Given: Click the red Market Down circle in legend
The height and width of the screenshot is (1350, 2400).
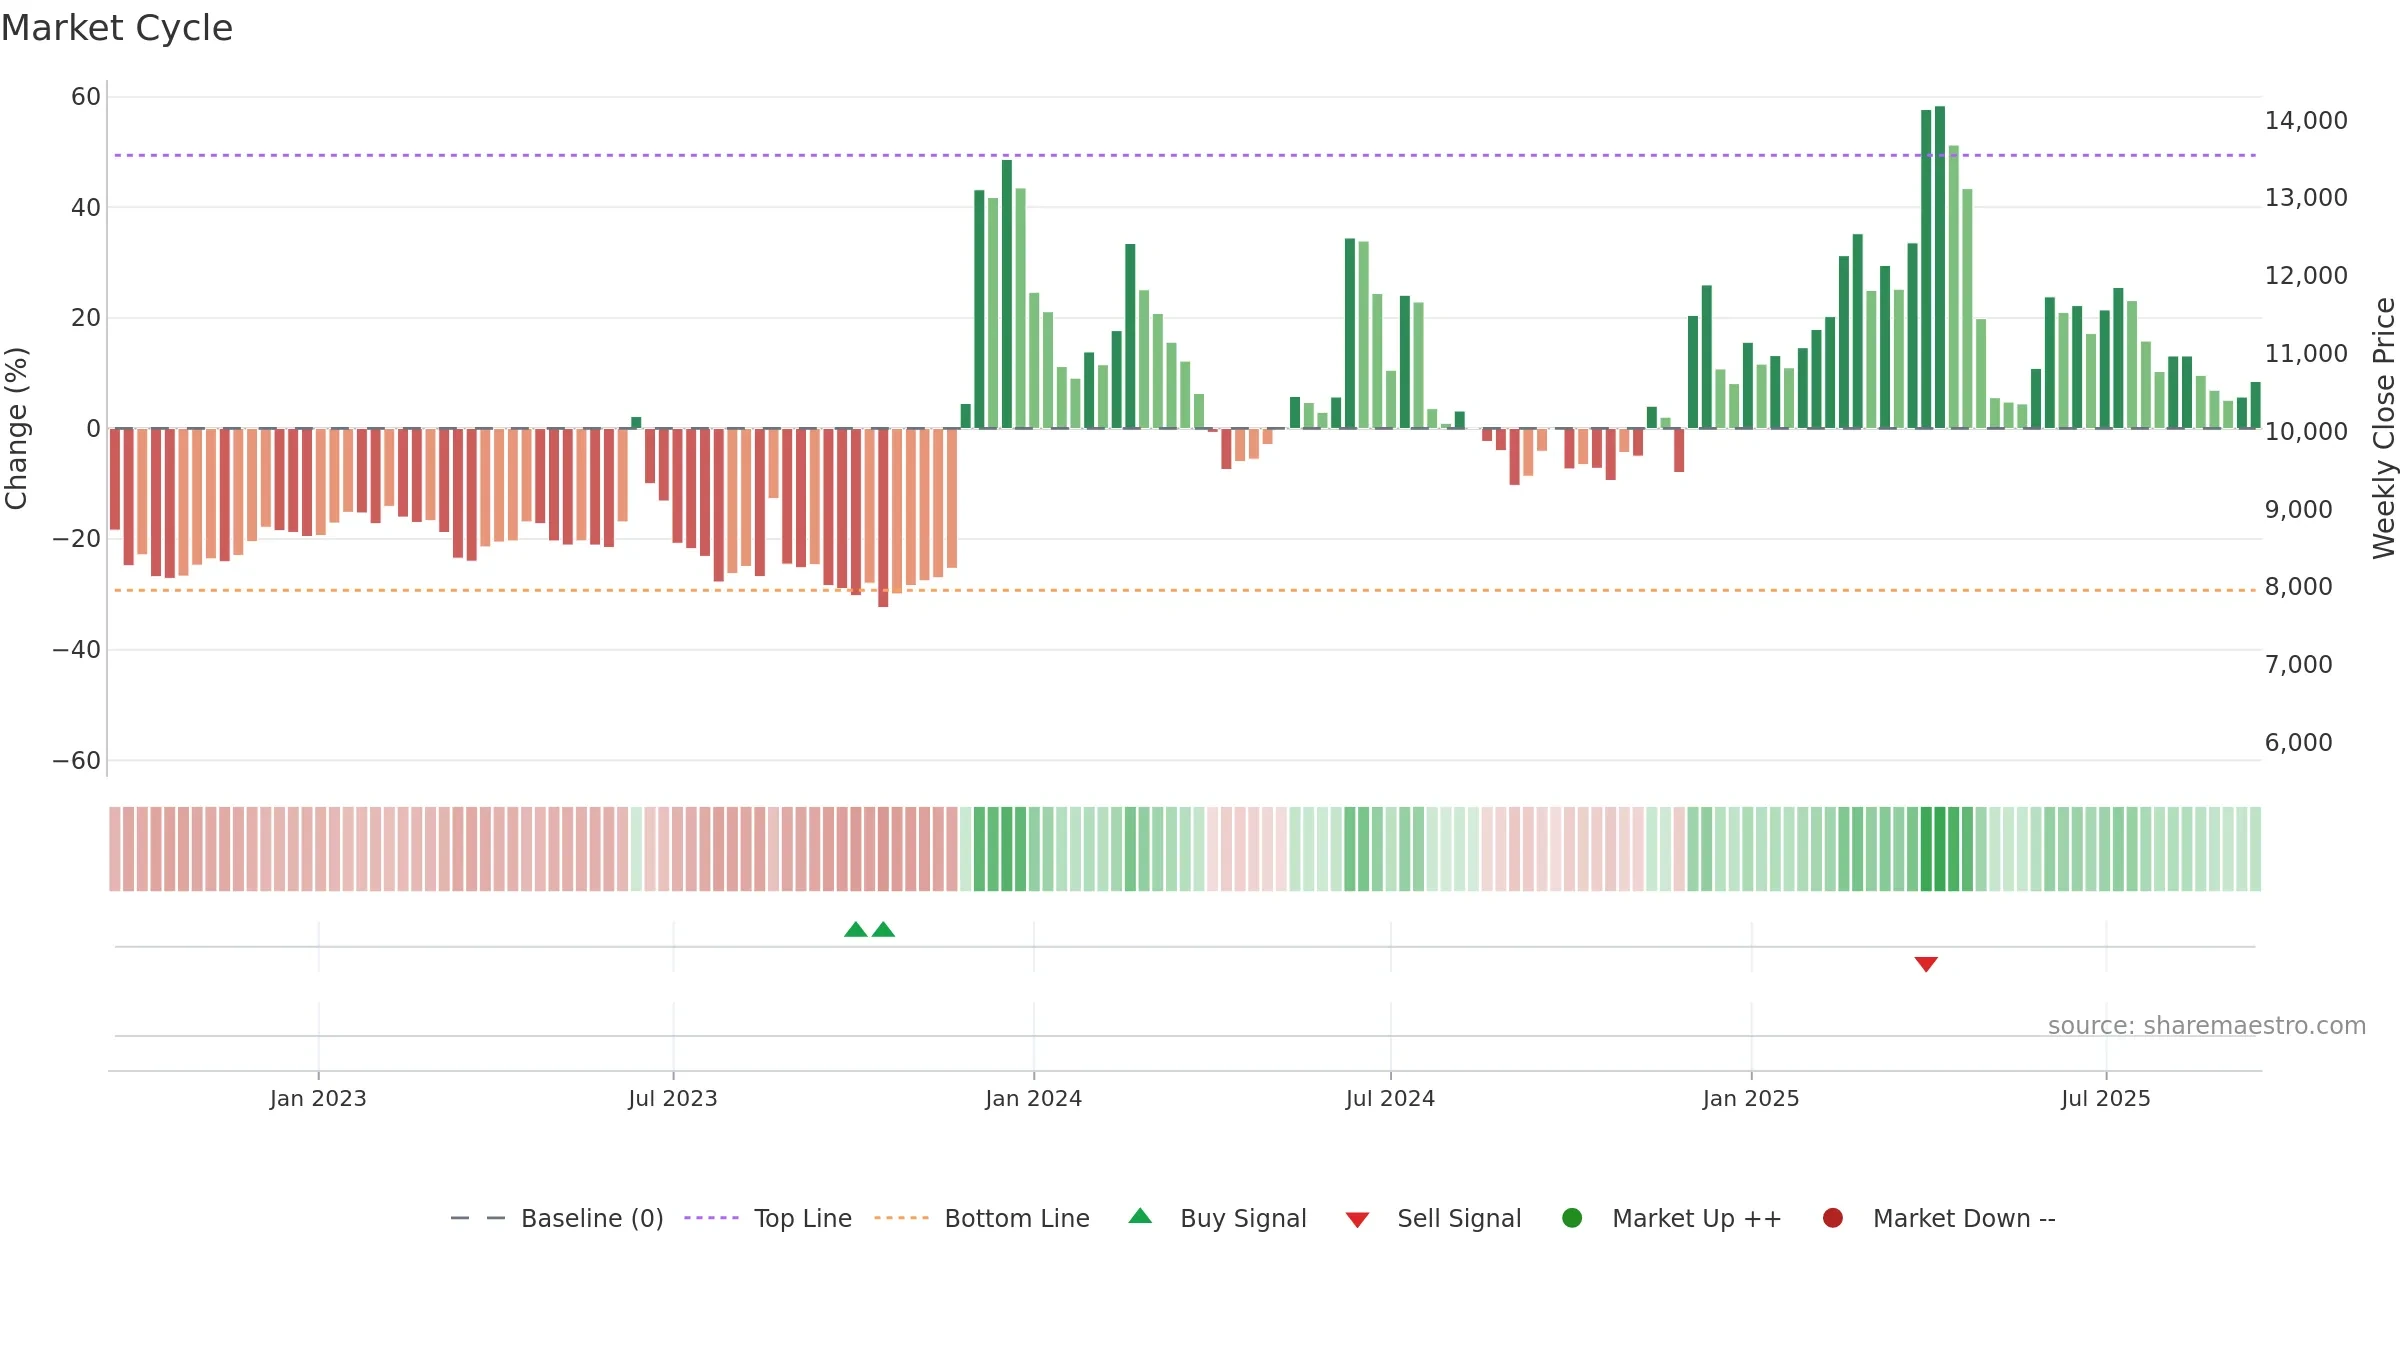Looking at the screenshot, I should 1833,1218.
